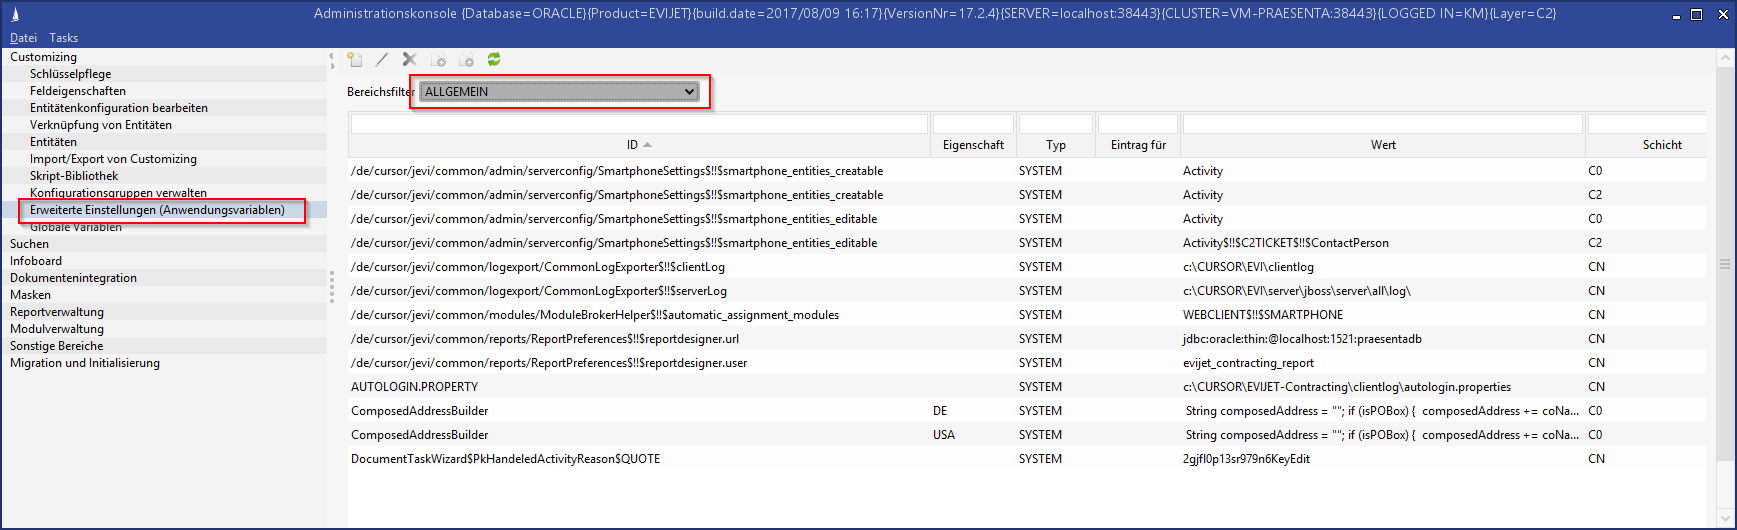Open the Tasks menu

click(63, 38)
